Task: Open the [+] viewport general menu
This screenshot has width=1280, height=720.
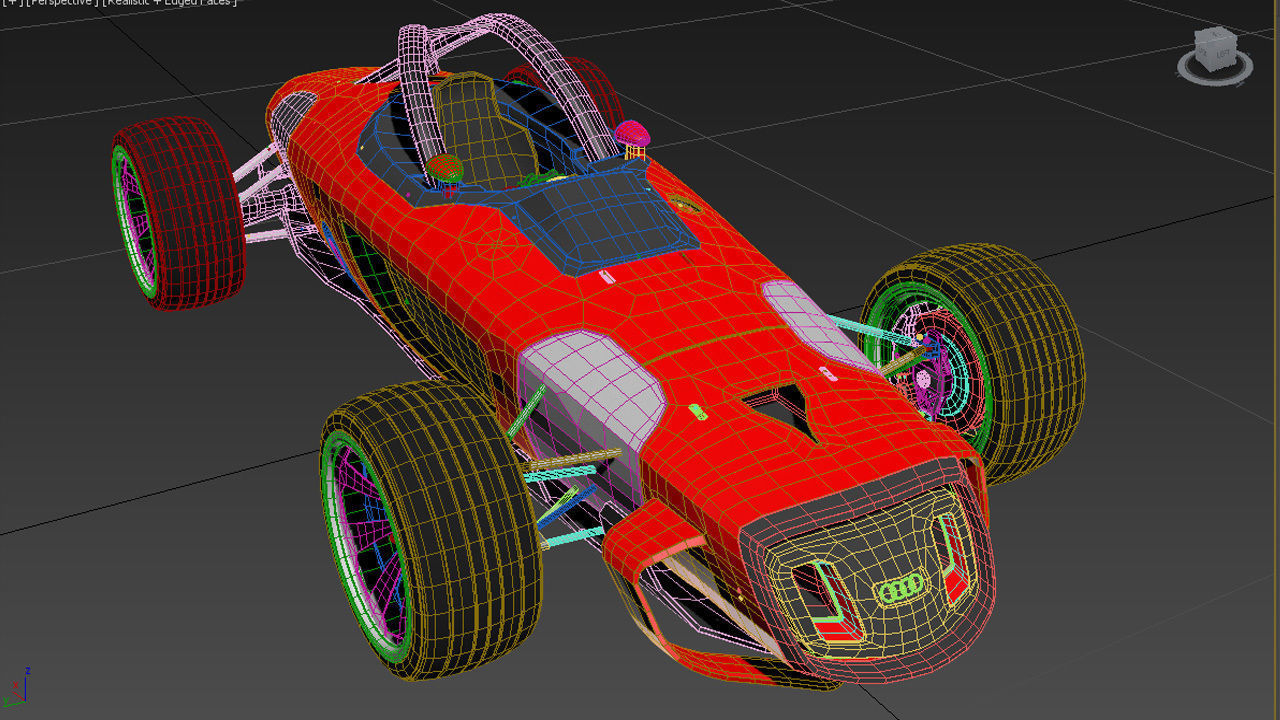Action: (10, 3)
